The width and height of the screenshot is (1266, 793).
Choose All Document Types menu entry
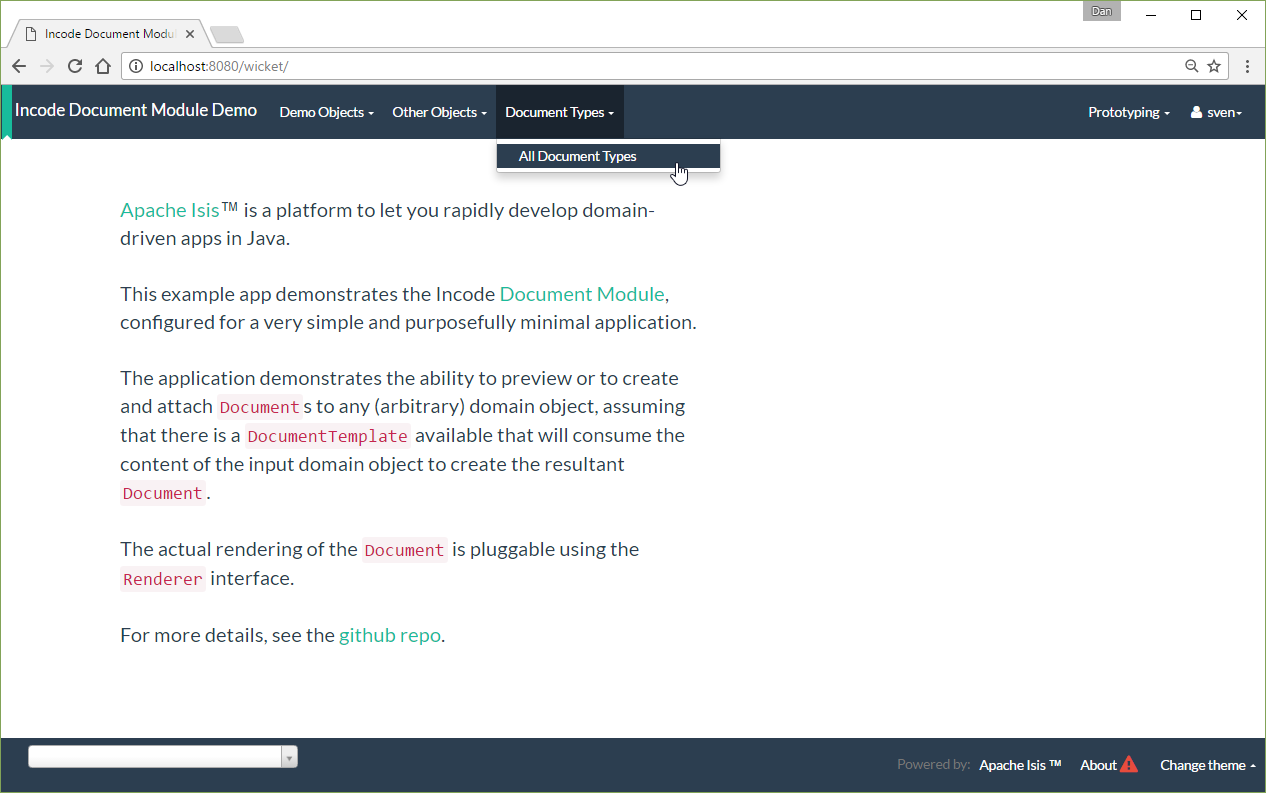click(x=608, y=156)
